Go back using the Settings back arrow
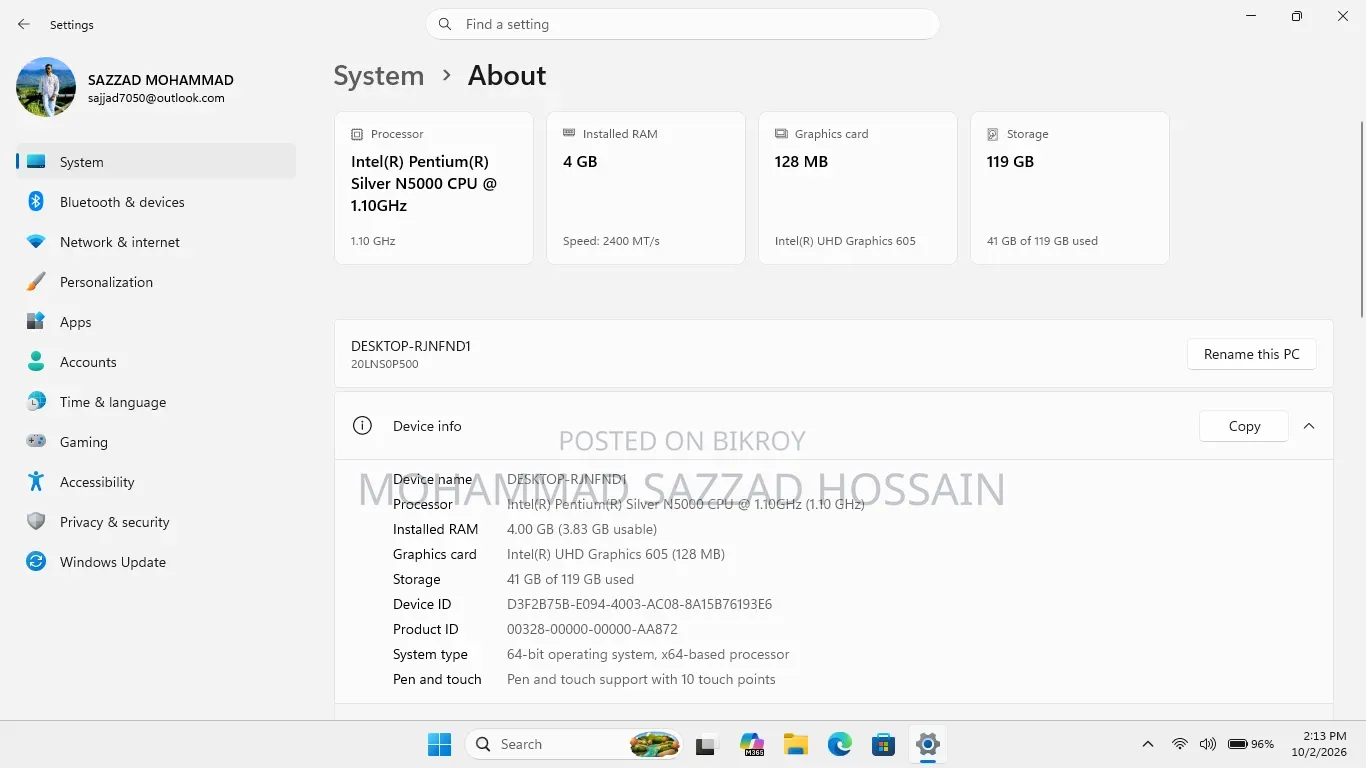This screenshot has height=768, width=1366. coord(24,24)
